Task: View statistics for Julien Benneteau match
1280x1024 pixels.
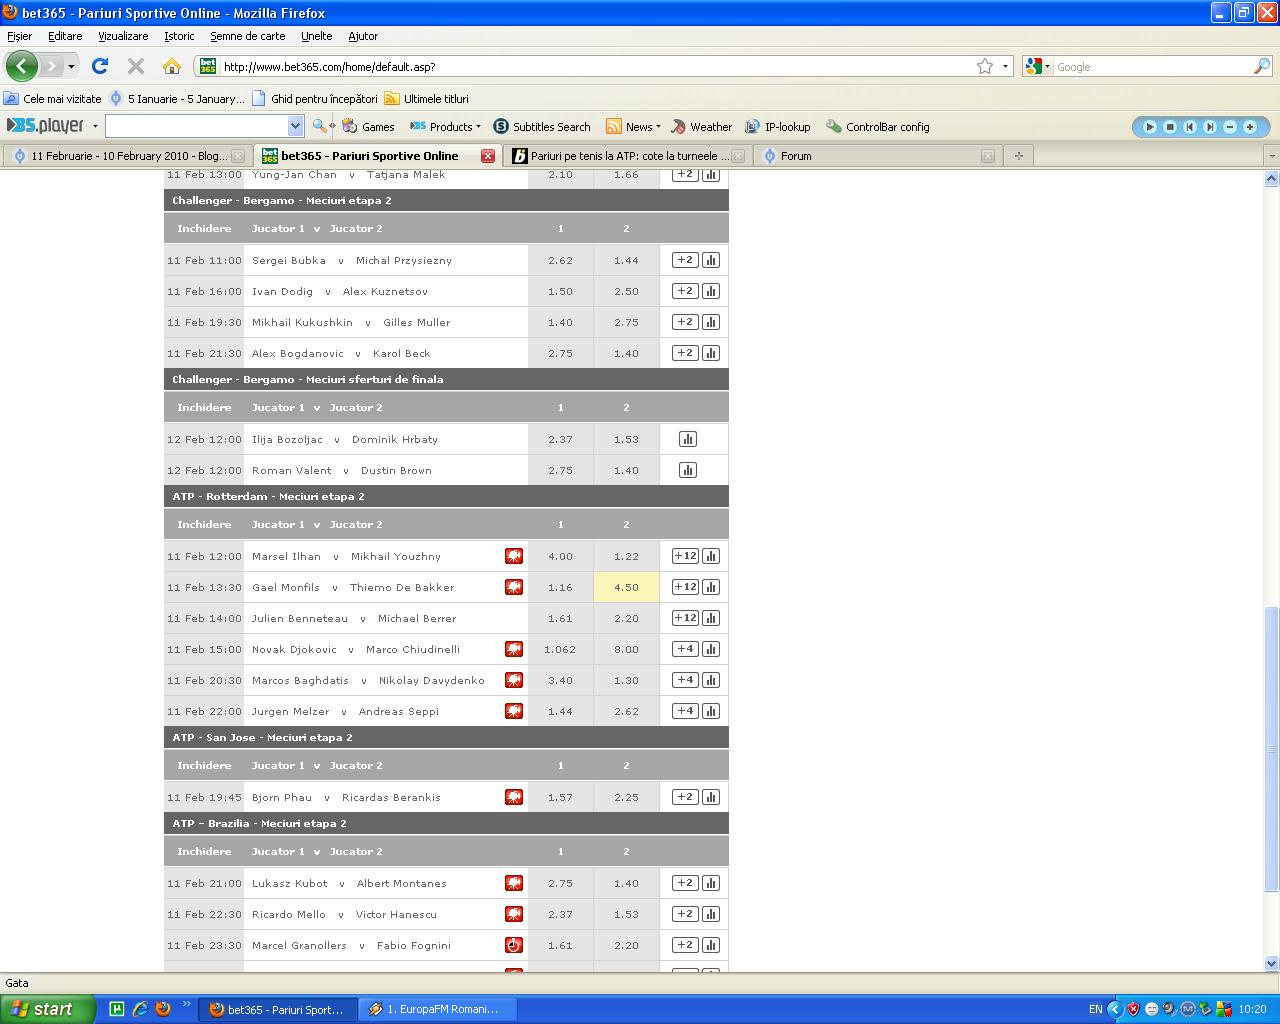Action: [x=711, y=618]
